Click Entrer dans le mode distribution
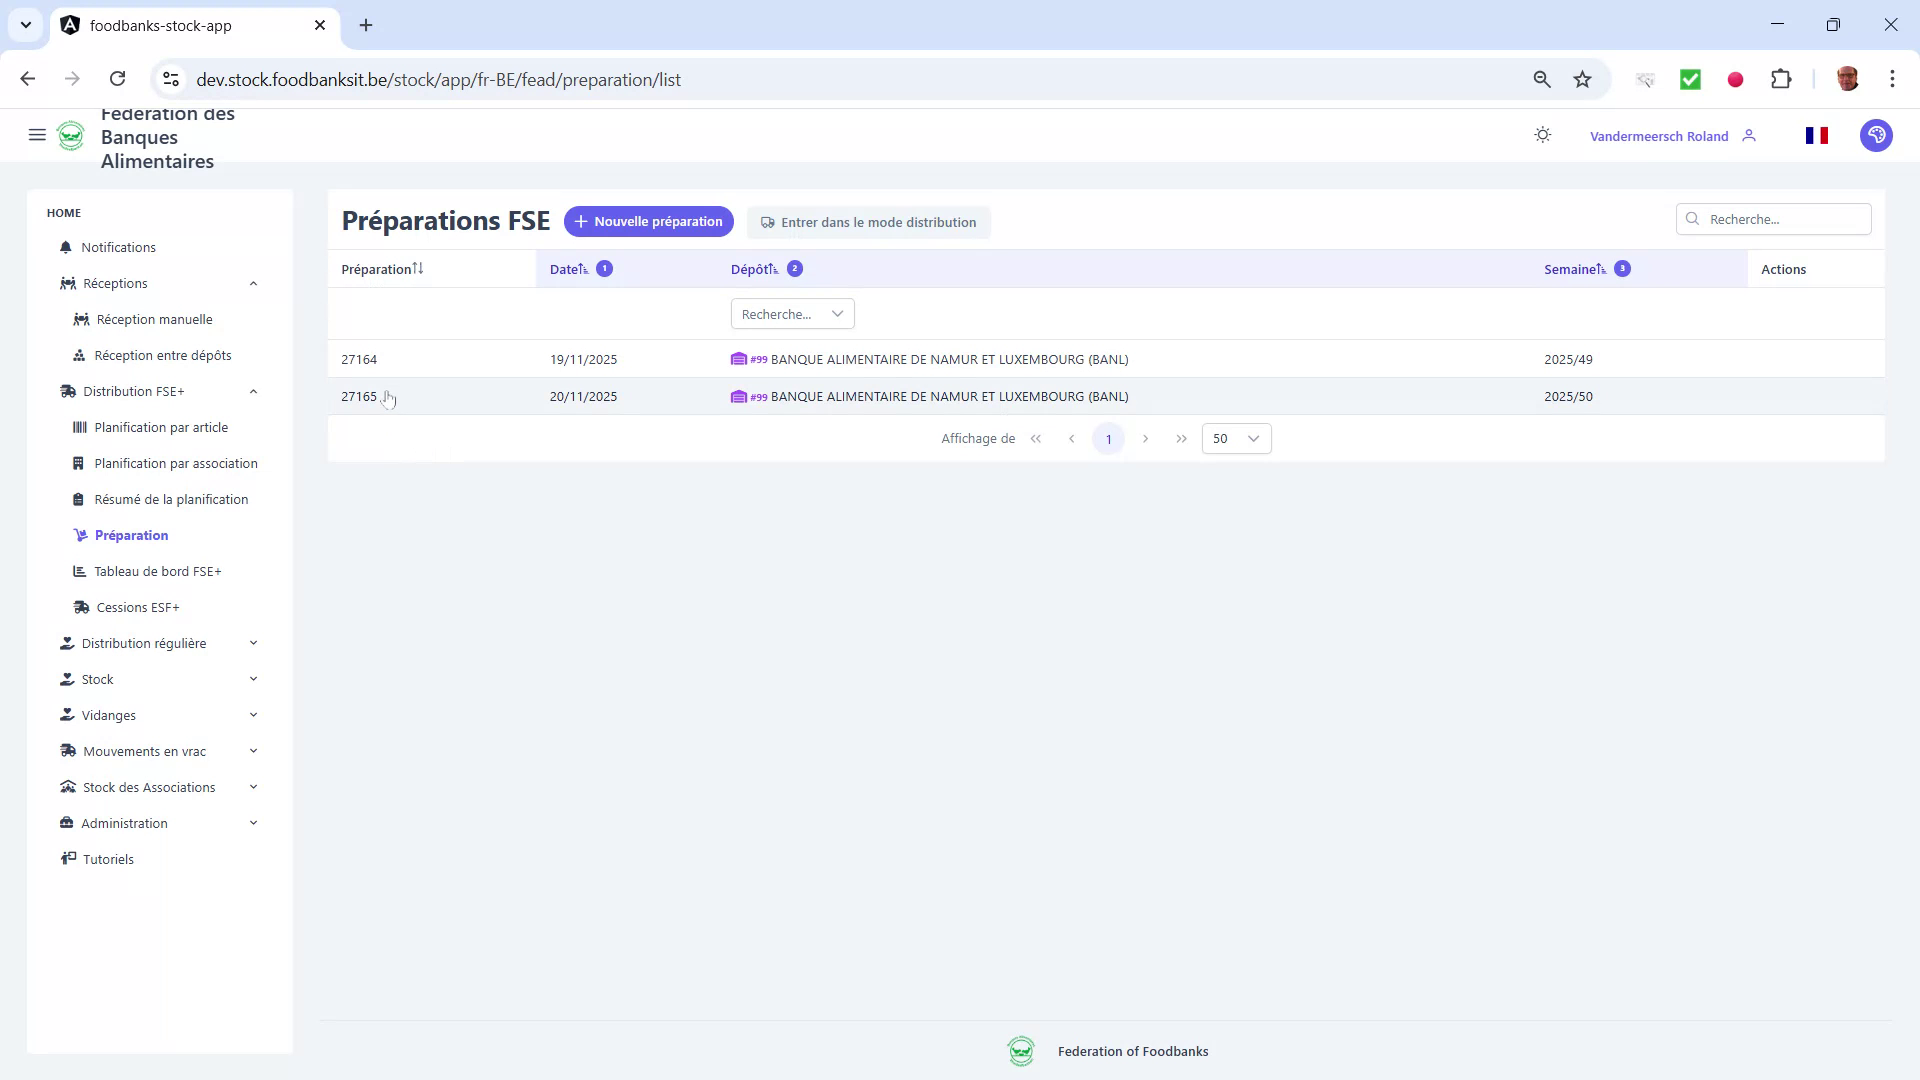The height and width of the screenshot is (1080, 1920). point(868,222)
